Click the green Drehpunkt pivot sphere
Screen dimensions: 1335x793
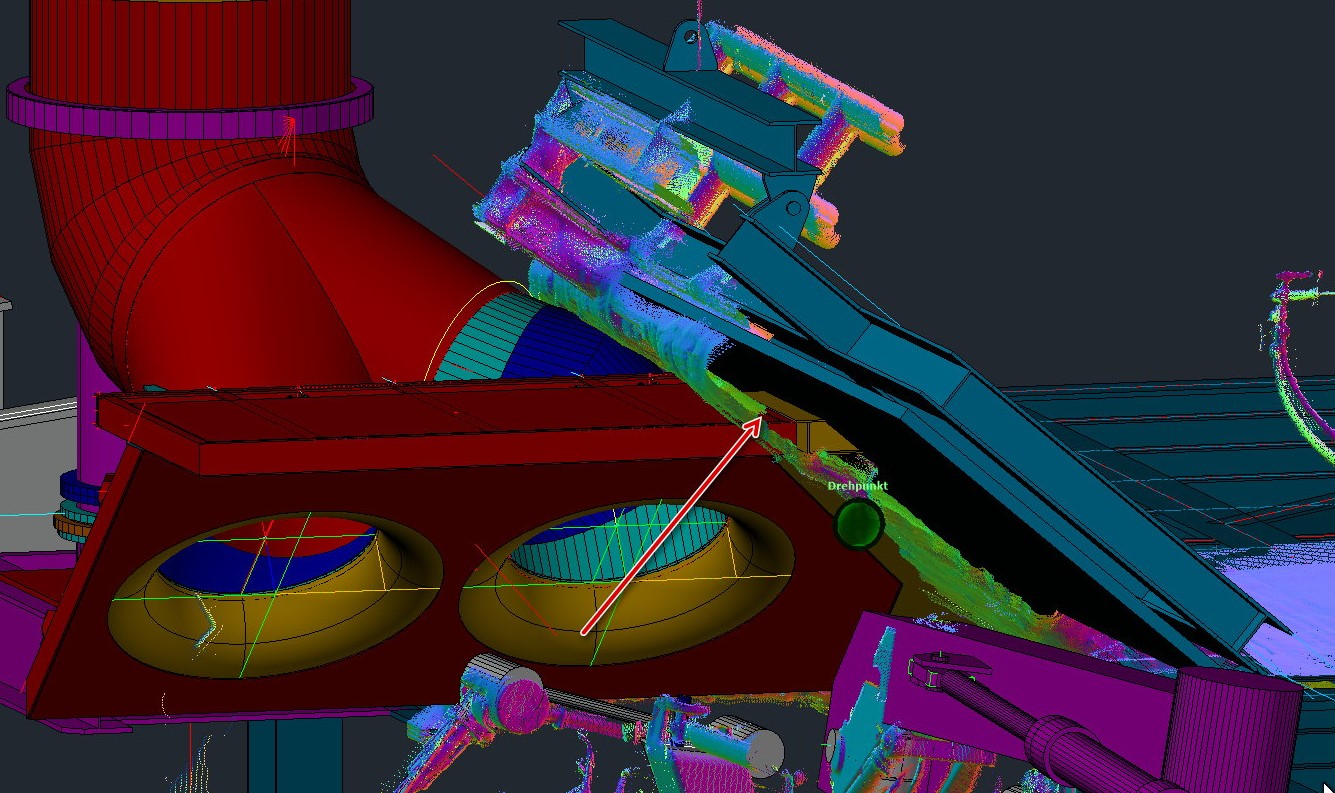coord(858,523)
